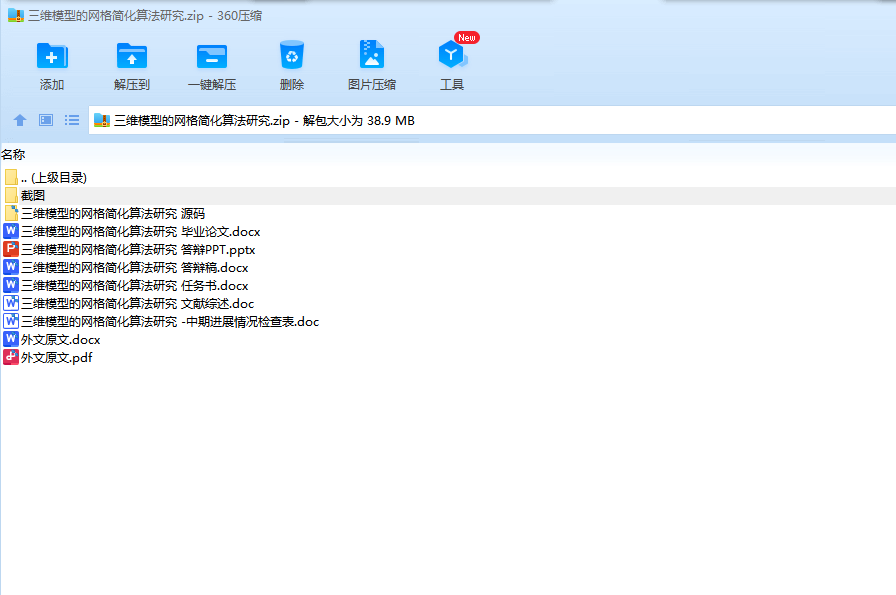Click the address bar path field

492,121
